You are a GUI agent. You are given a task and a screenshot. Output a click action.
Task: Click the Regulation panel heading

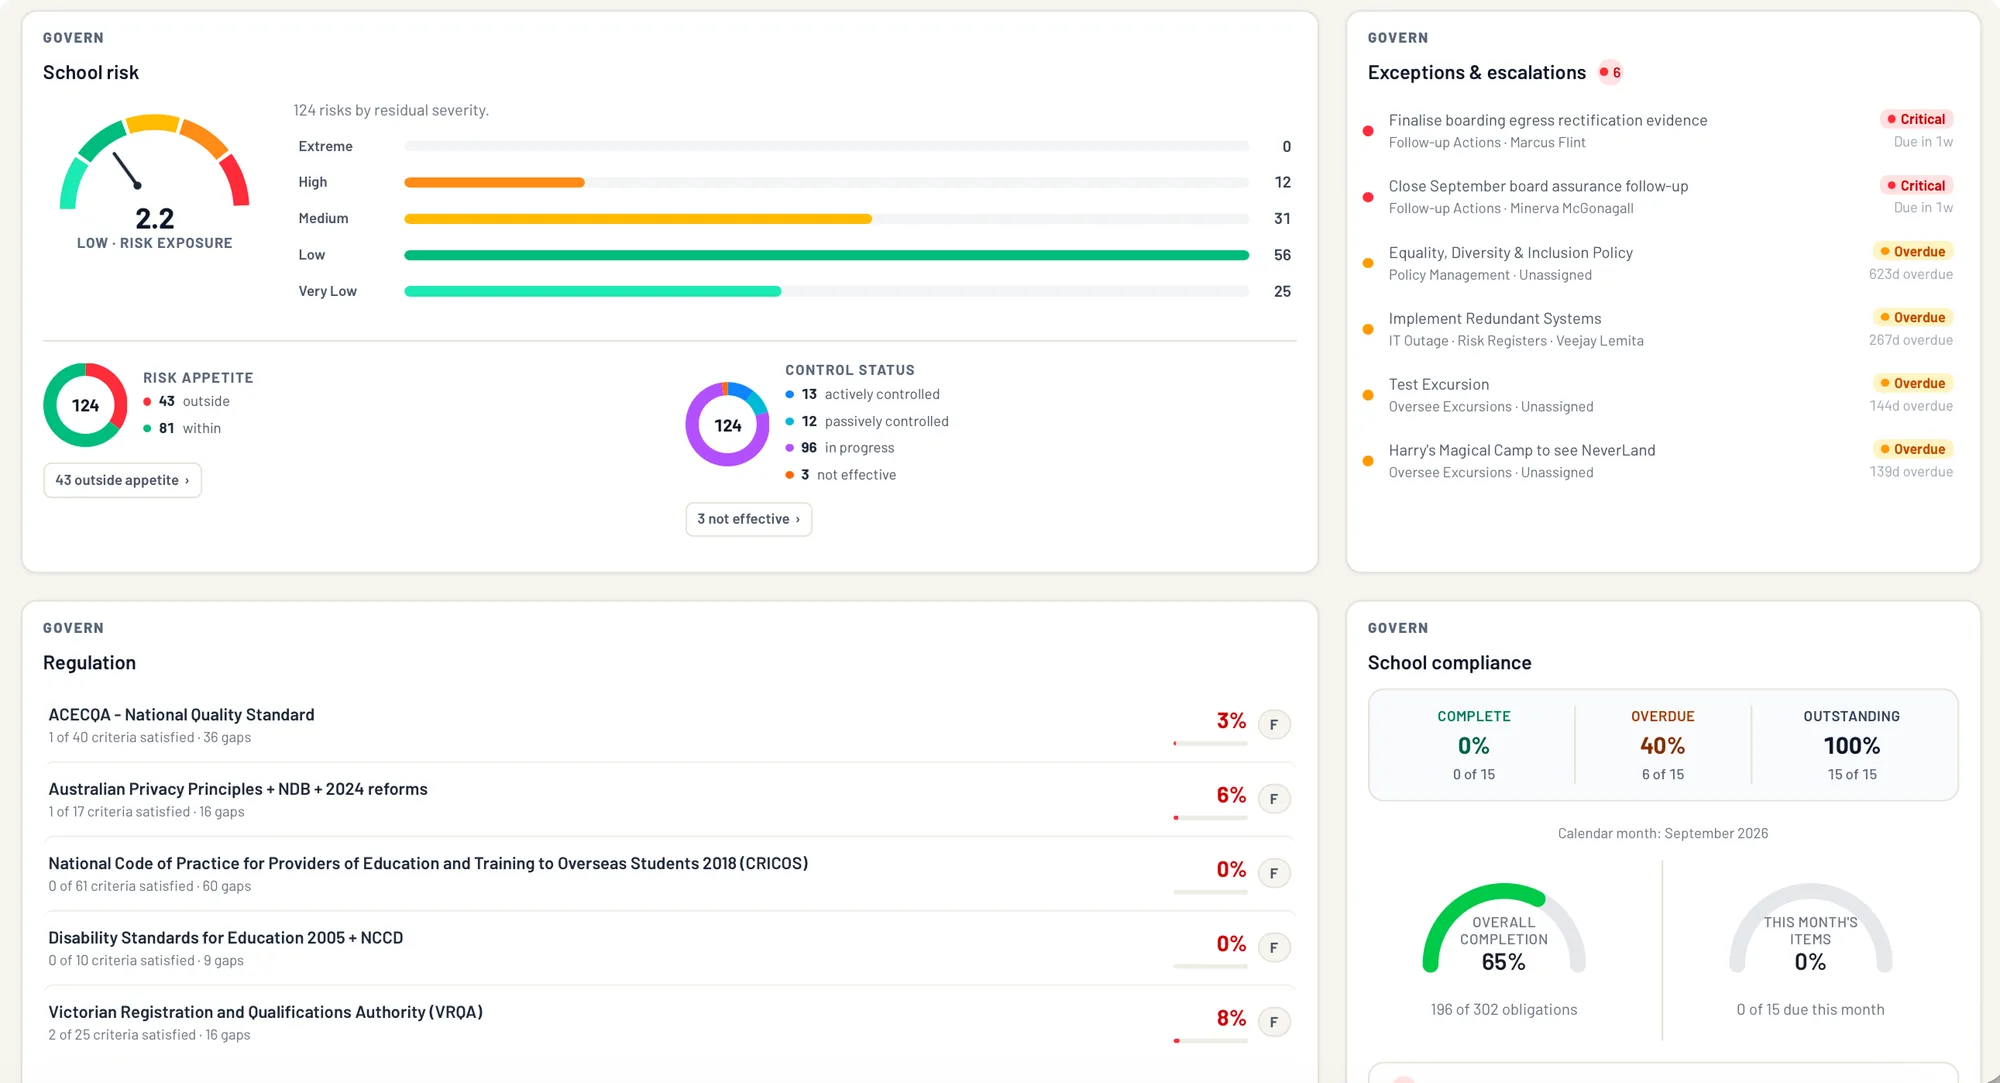tap(89, 662)
